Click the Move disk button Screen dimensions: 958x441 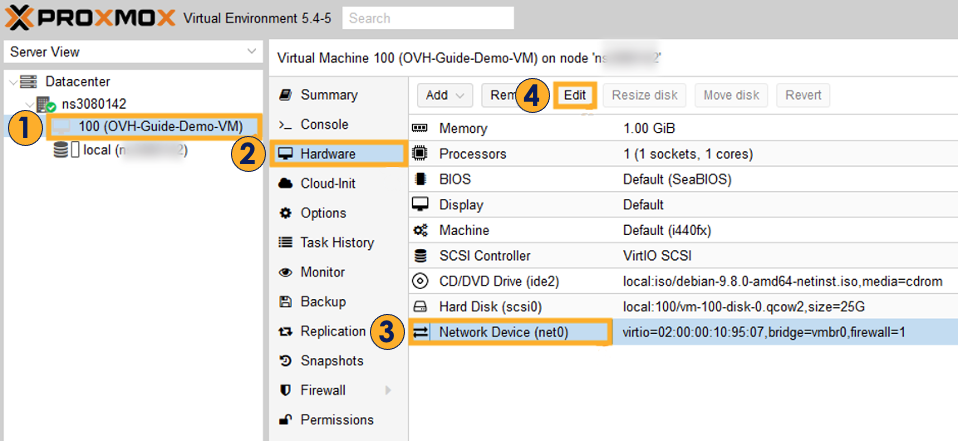(x=731, y=95)
